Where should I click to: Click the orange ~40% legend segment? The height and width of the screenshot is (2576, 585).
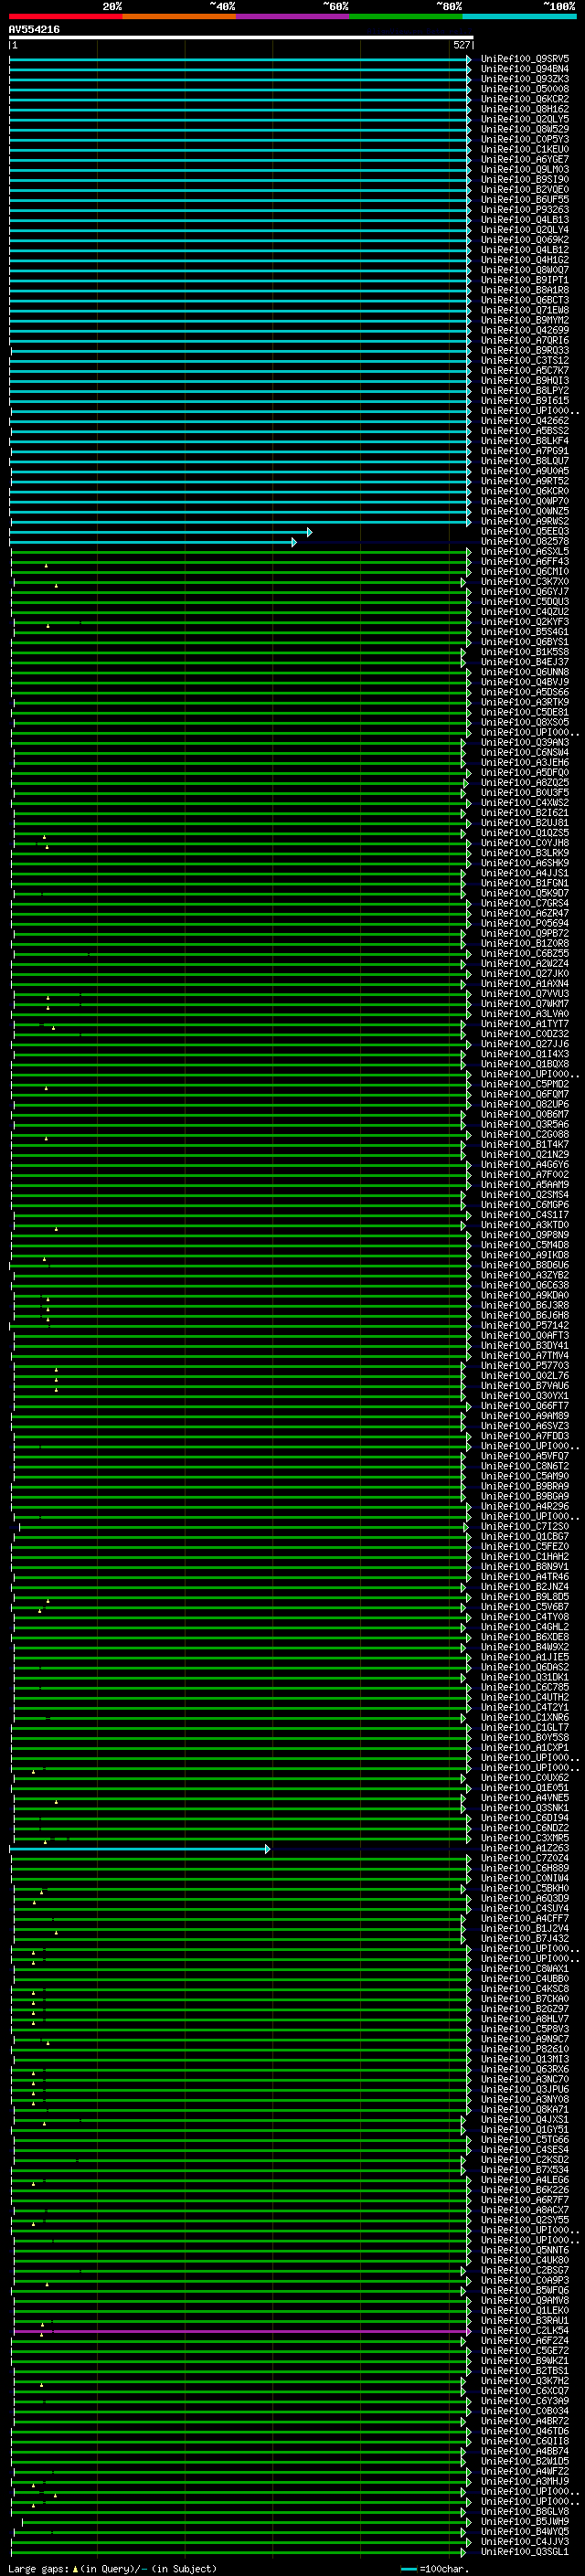(179, 16)
